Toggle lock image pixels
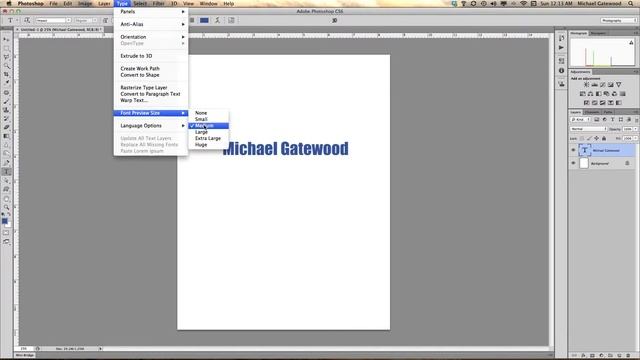This screenshot has height=360, width=640. click(x=589, y=138)
